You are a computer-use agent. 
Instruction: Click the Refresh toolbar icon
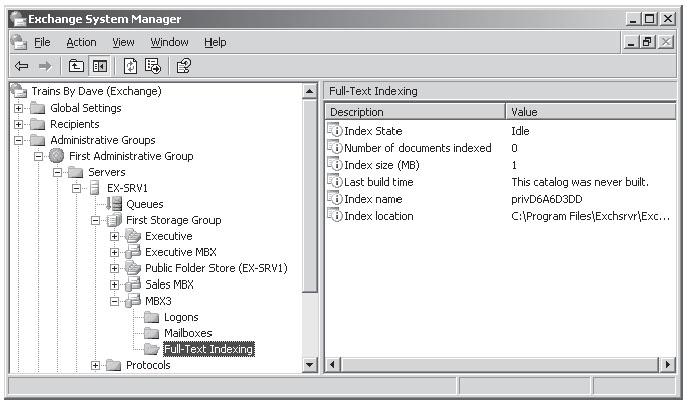point(130,67)
